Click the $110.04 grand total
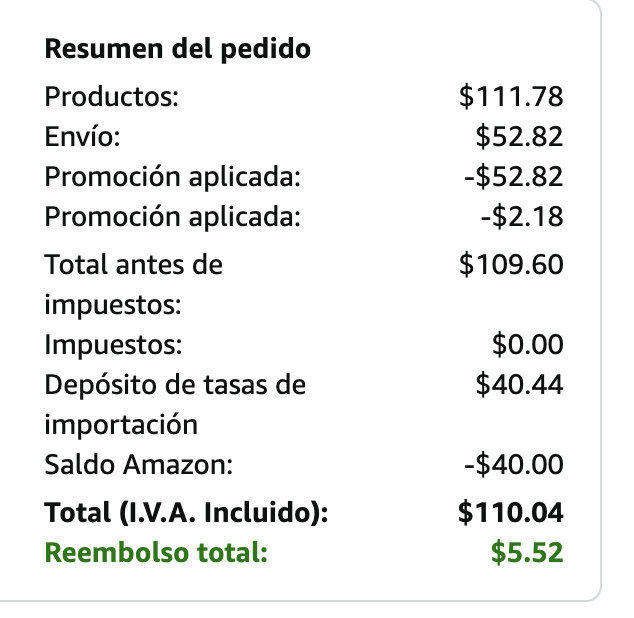Screen dimensions: 634x618 click(x=511, y=512)
